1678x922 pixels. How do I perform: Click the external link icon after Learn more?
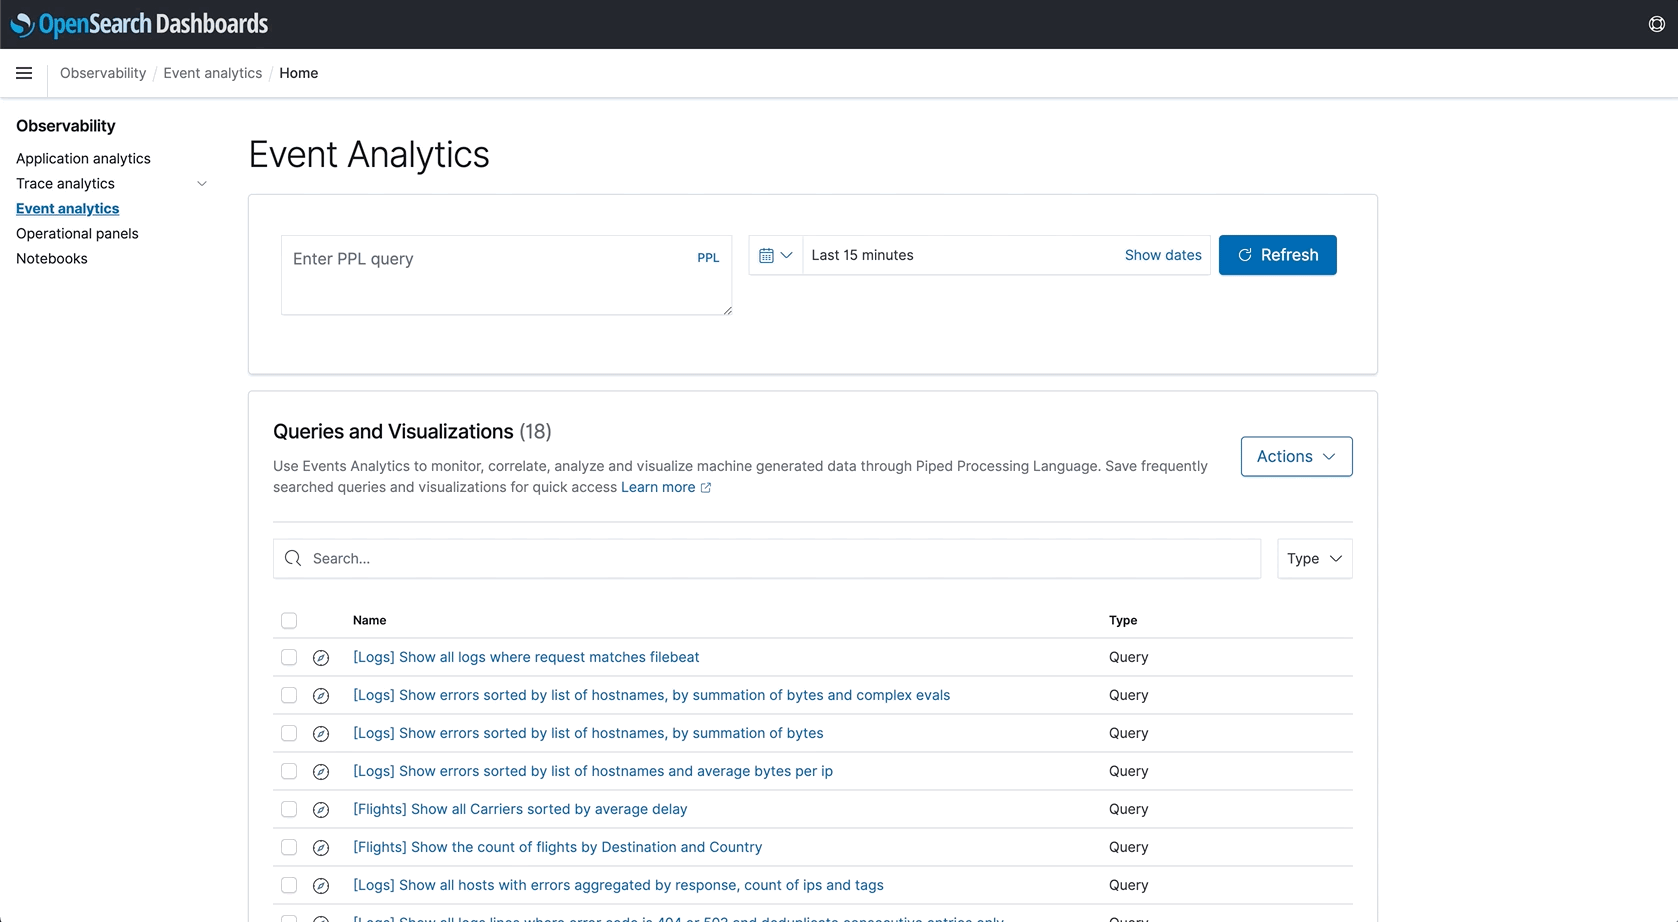click(x=706, y=488)
